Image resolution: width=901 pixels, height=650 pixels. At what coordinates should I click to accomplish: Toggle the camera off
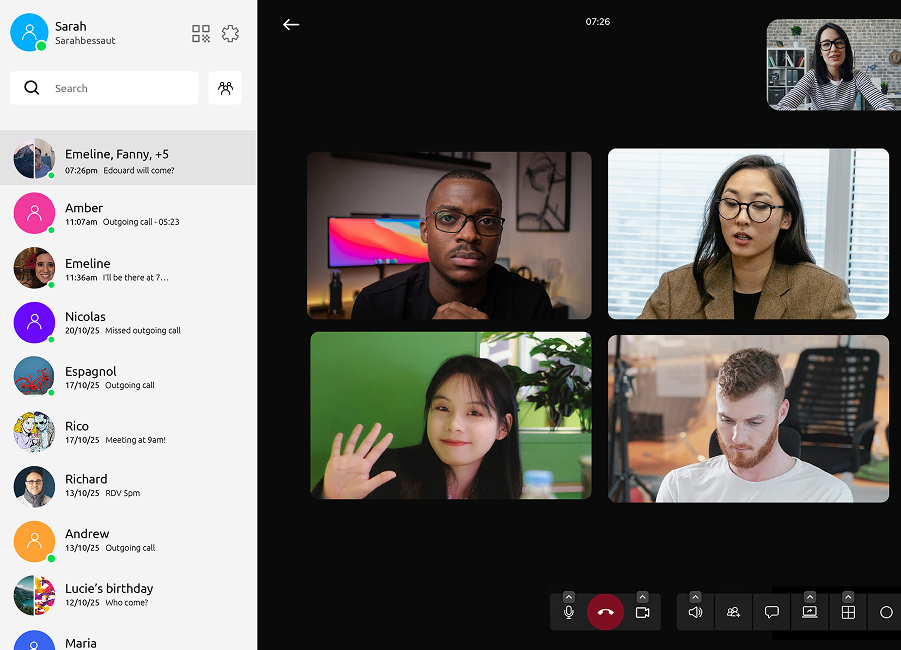point(642,612)
